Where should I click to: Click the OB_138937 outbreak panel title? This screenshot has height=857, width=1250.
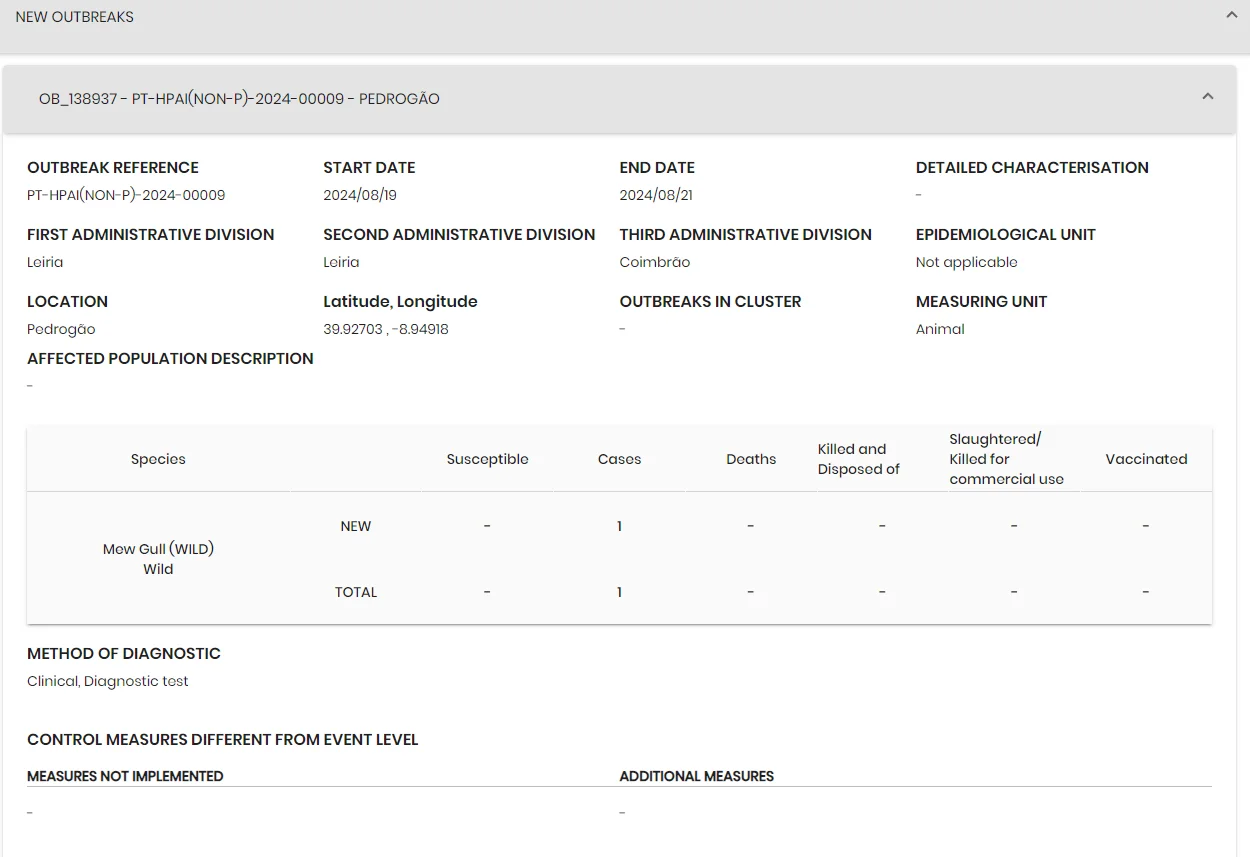click(x=239, y=99)
